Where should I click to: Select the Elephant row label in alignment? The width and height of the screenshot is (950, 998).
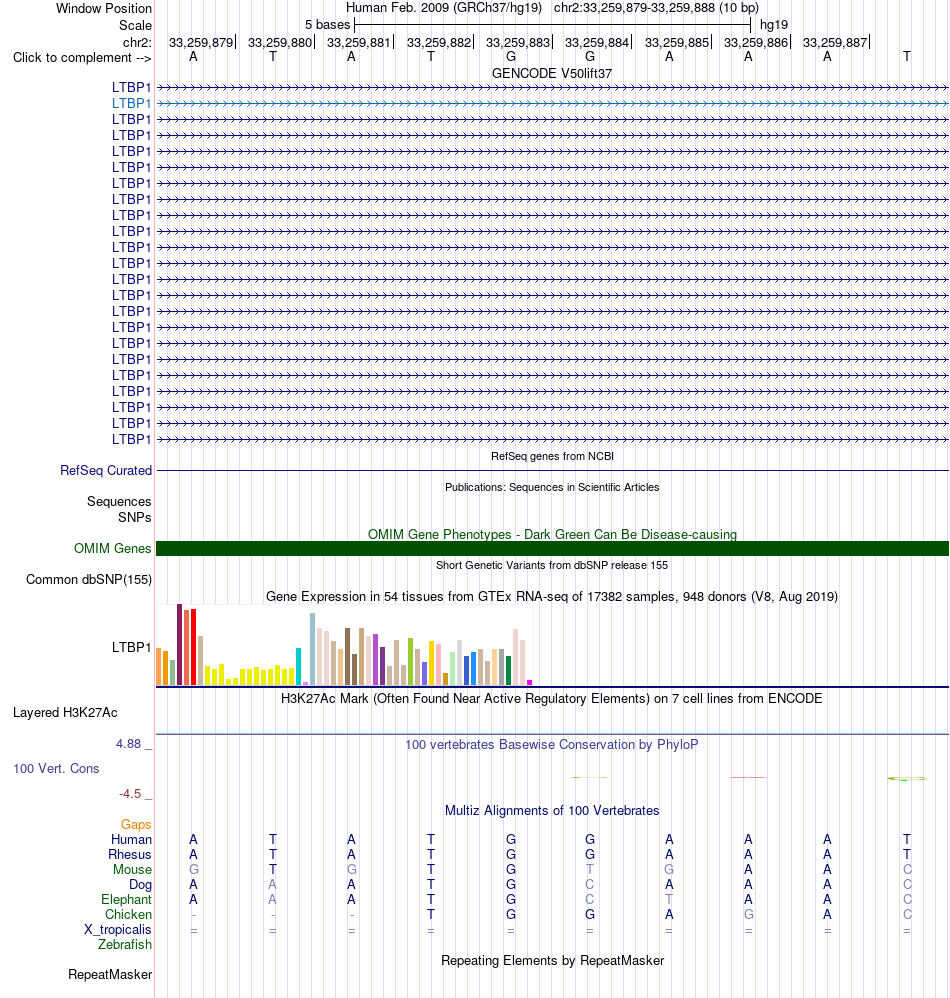click(127, 900)
